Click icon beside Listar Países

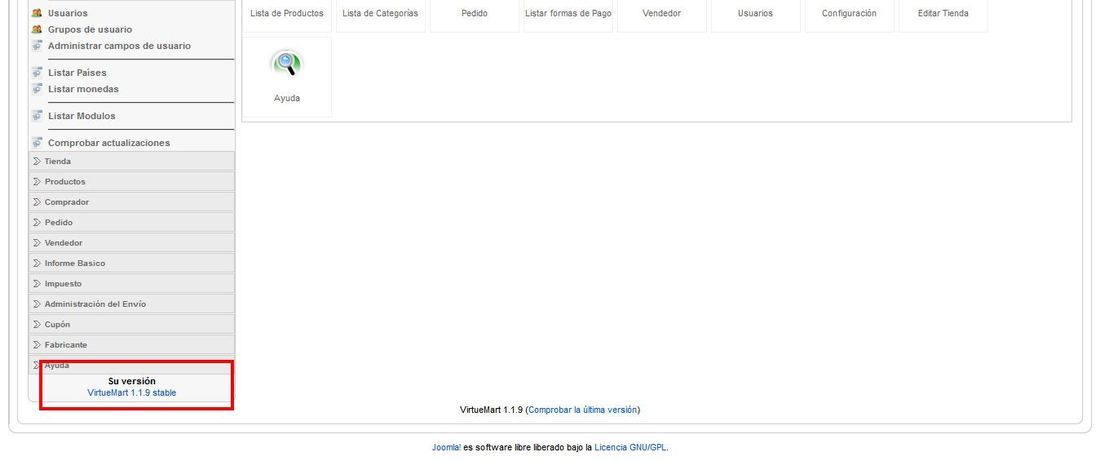(37, 72)
